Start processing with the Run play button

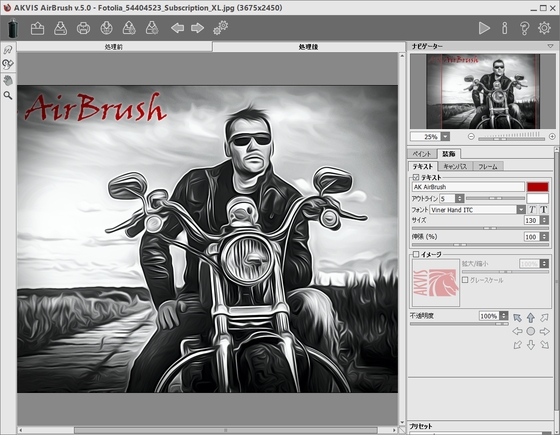(x=484, y=28)
